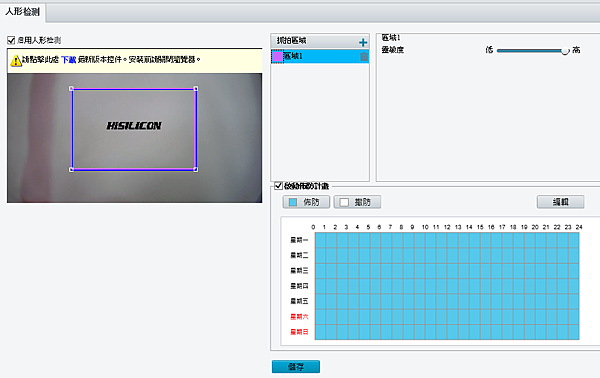This screenshot has width=600, height=378.
Task: Open the 人形检测 tab
Action: [23, 12]
